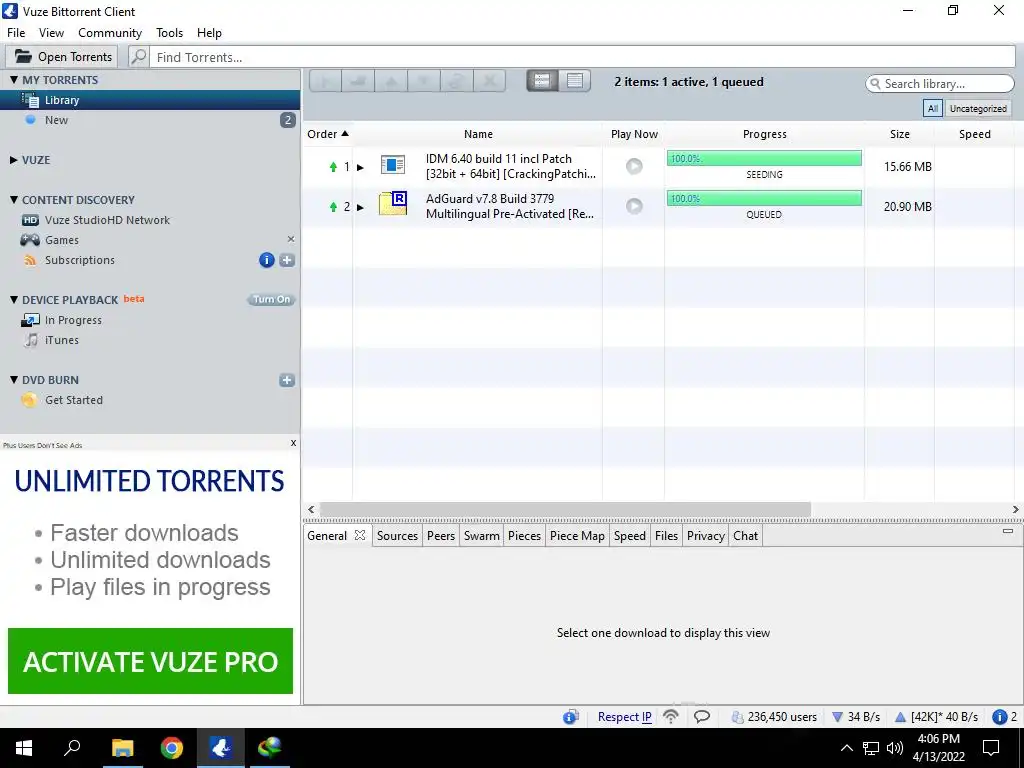The image size is (1024, 768).
Task: Click the ACTIVATE VUZE PRO button
Action: 150,661
